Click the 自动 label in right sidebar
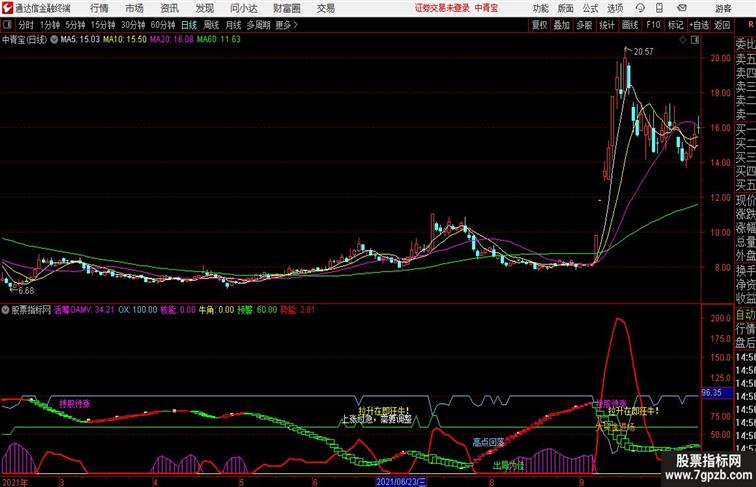756x487 pixels. [745, 315]
